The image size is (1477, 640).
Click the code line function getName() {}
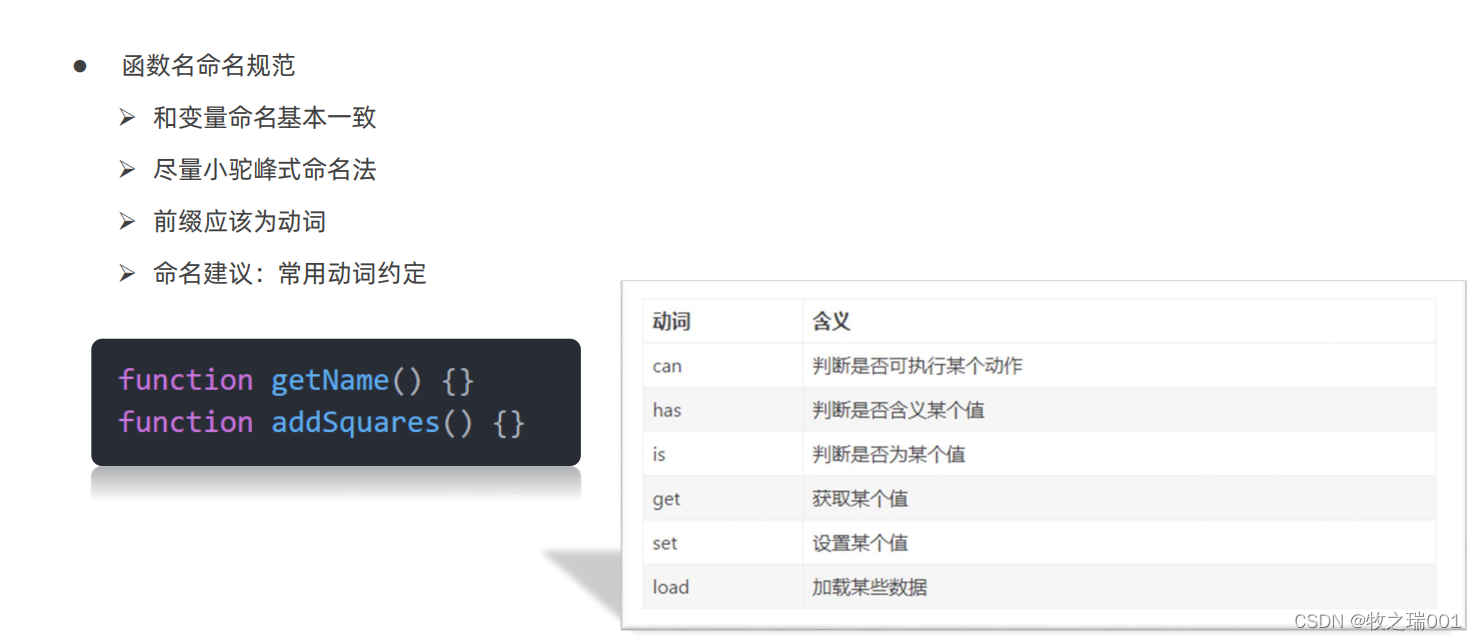[x=296, y=381]
